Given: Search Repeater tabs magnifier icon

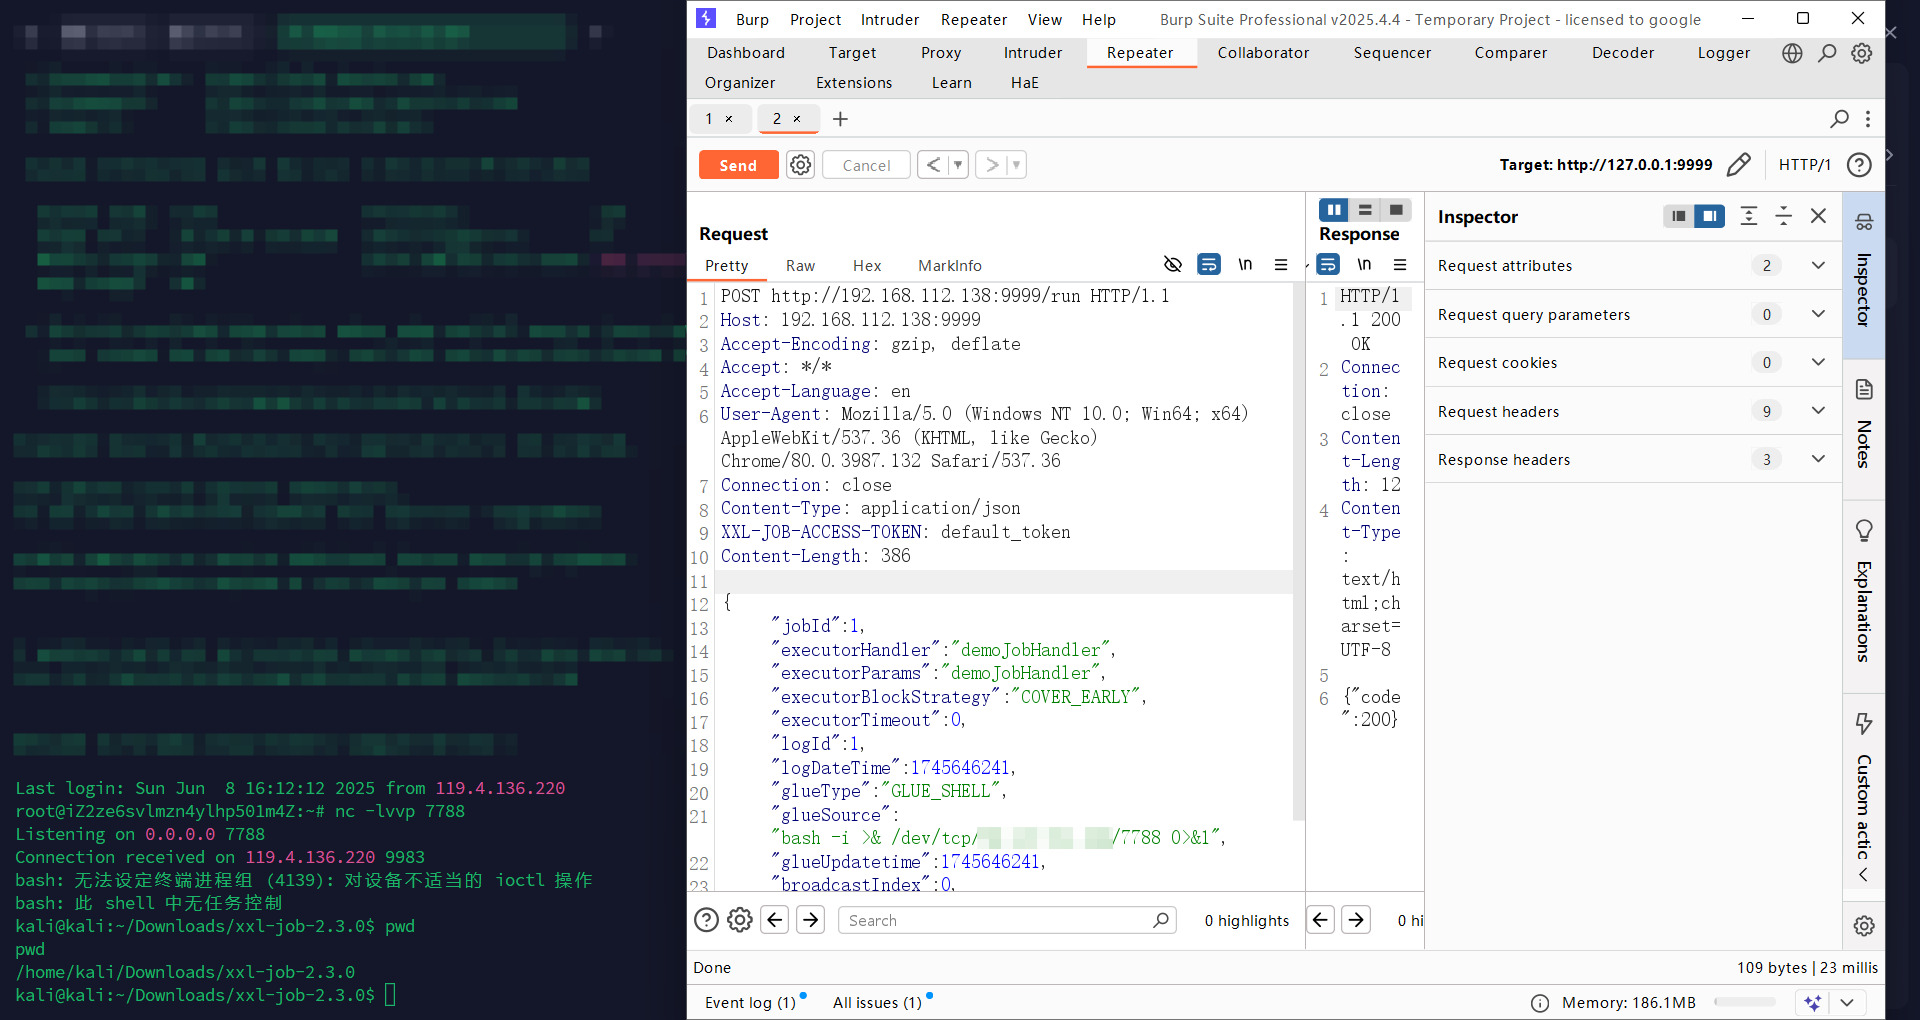Looking at the screenshot, I should click(x=1839, y=119).
